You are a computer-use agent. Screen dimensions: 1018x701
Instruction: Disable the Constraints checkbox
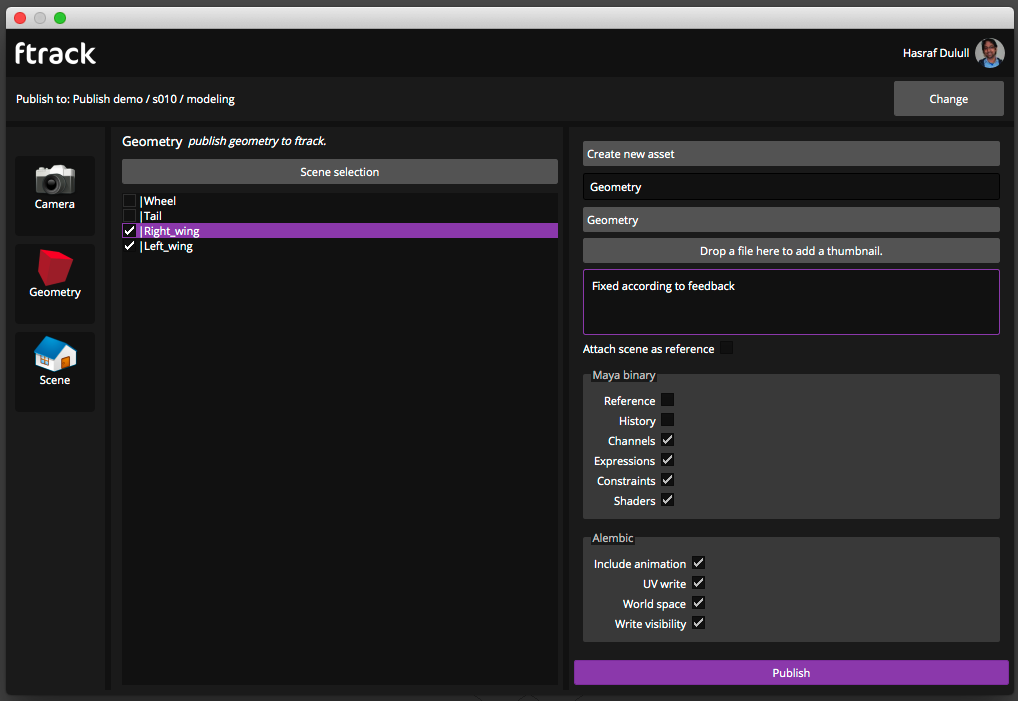pos(667,480)
